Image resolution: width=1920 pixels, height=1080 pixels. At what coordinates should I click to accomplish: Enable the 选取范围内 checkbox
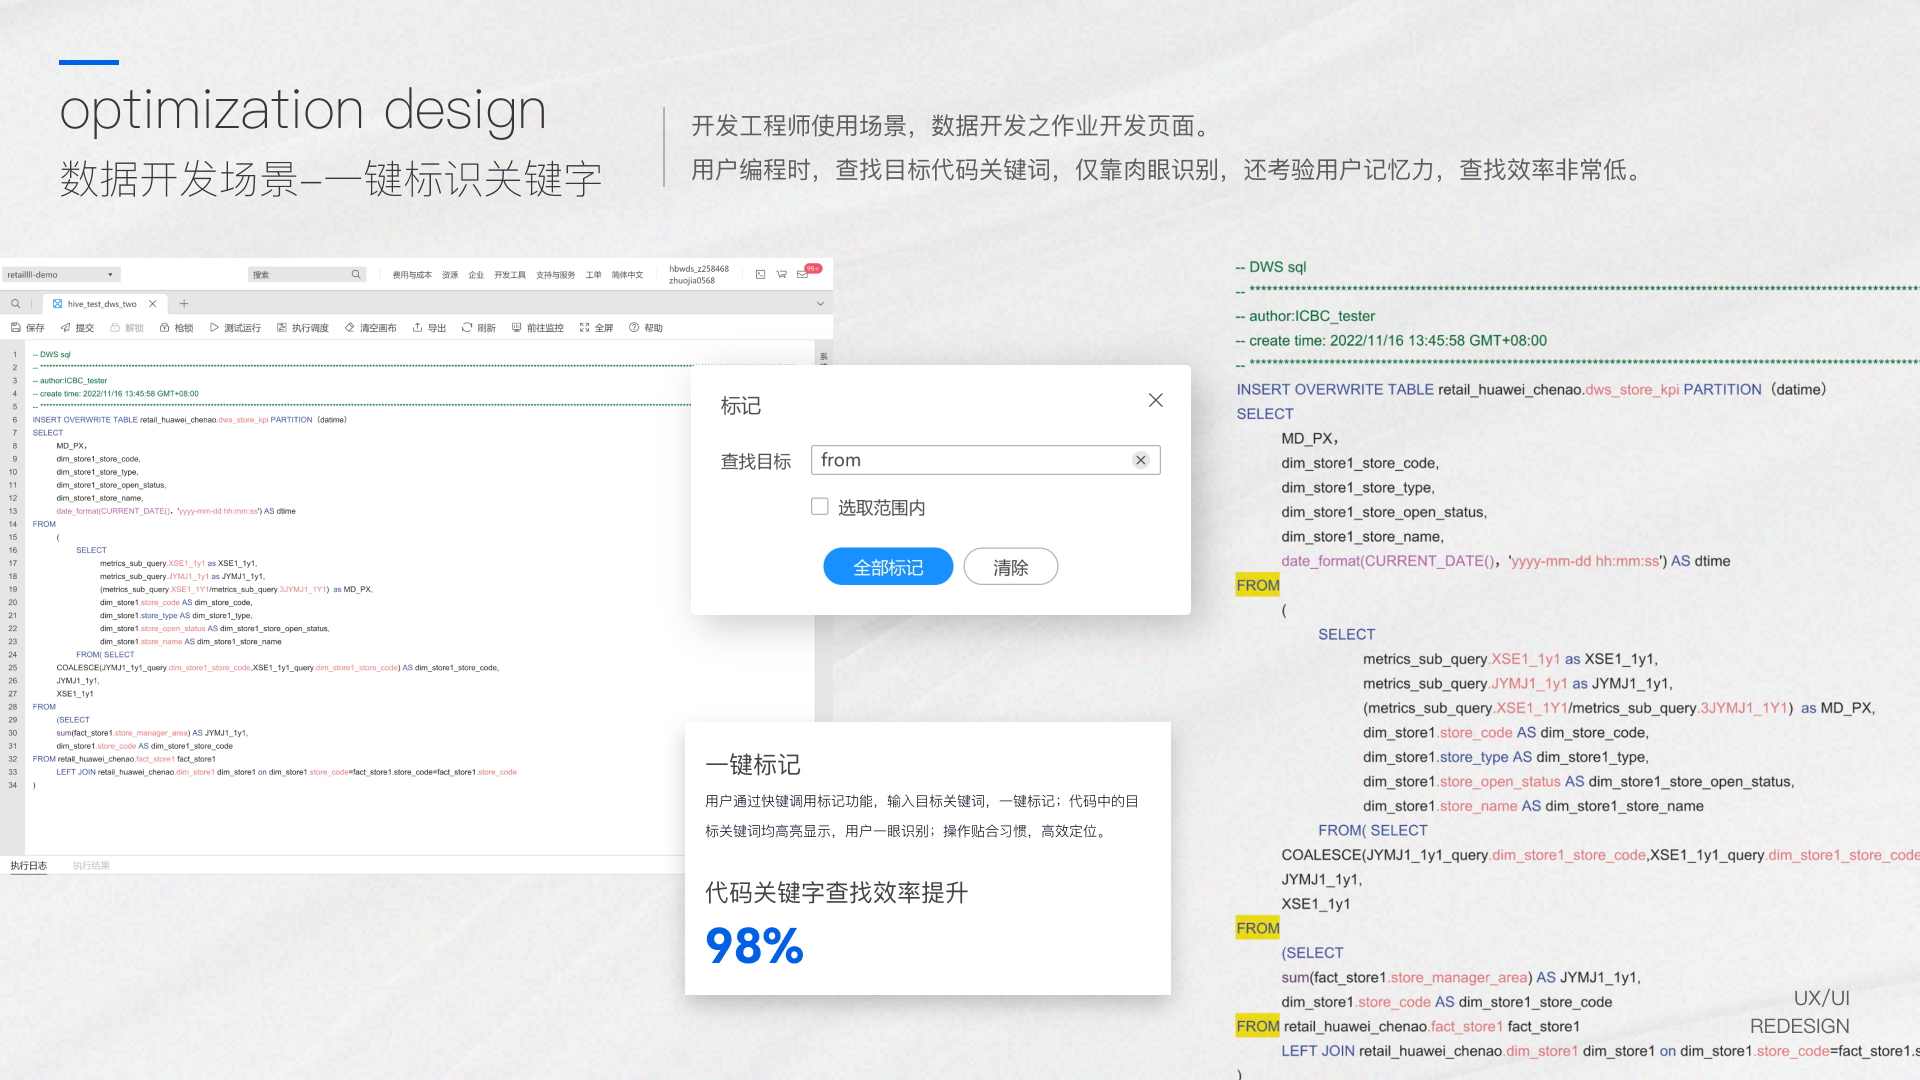pos(820,507)
